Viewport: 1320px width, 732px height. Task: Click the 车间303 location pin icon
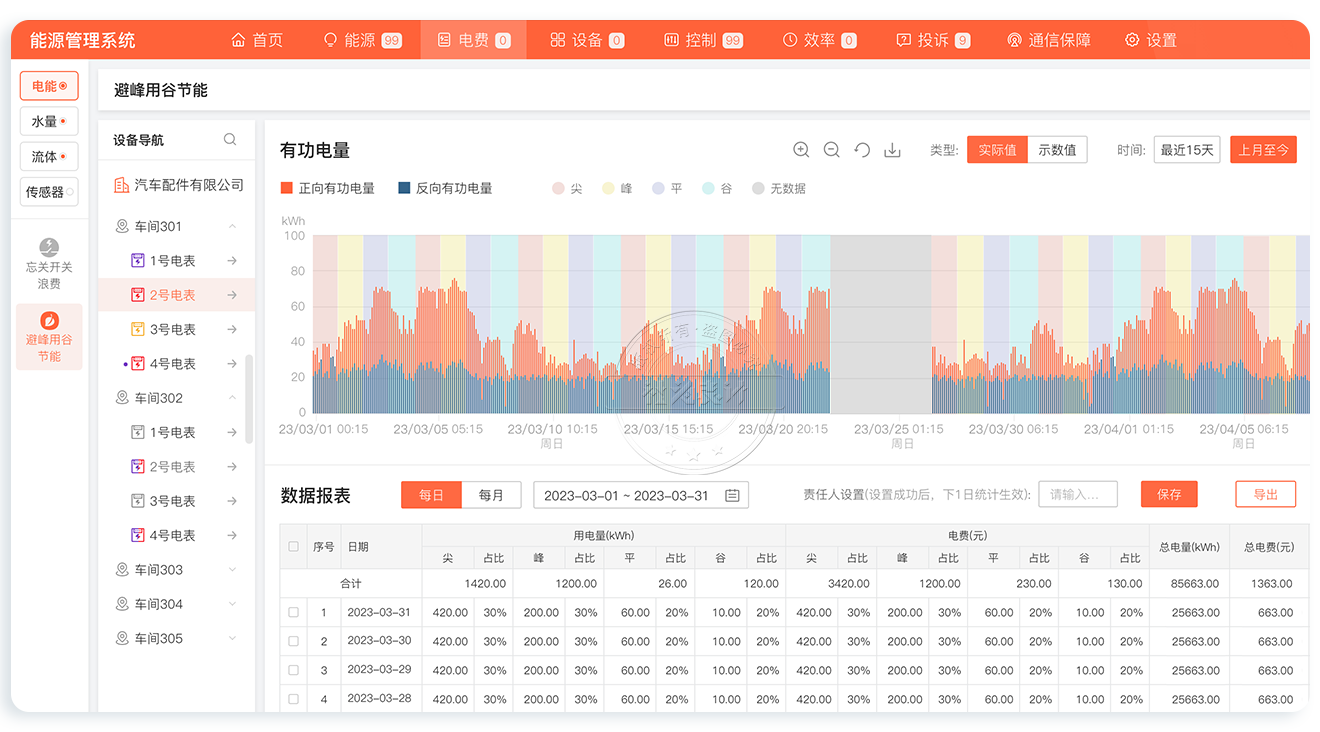(122, 570)
